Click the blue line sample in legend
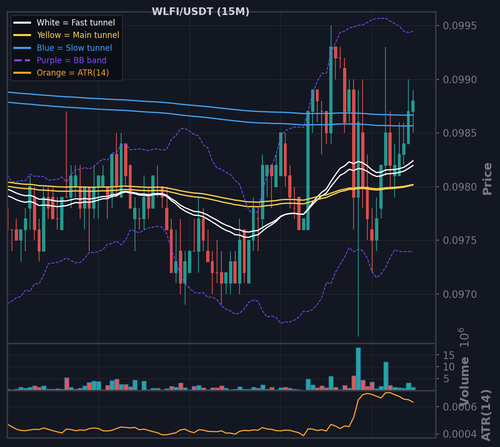 click(x=22, y=48)
